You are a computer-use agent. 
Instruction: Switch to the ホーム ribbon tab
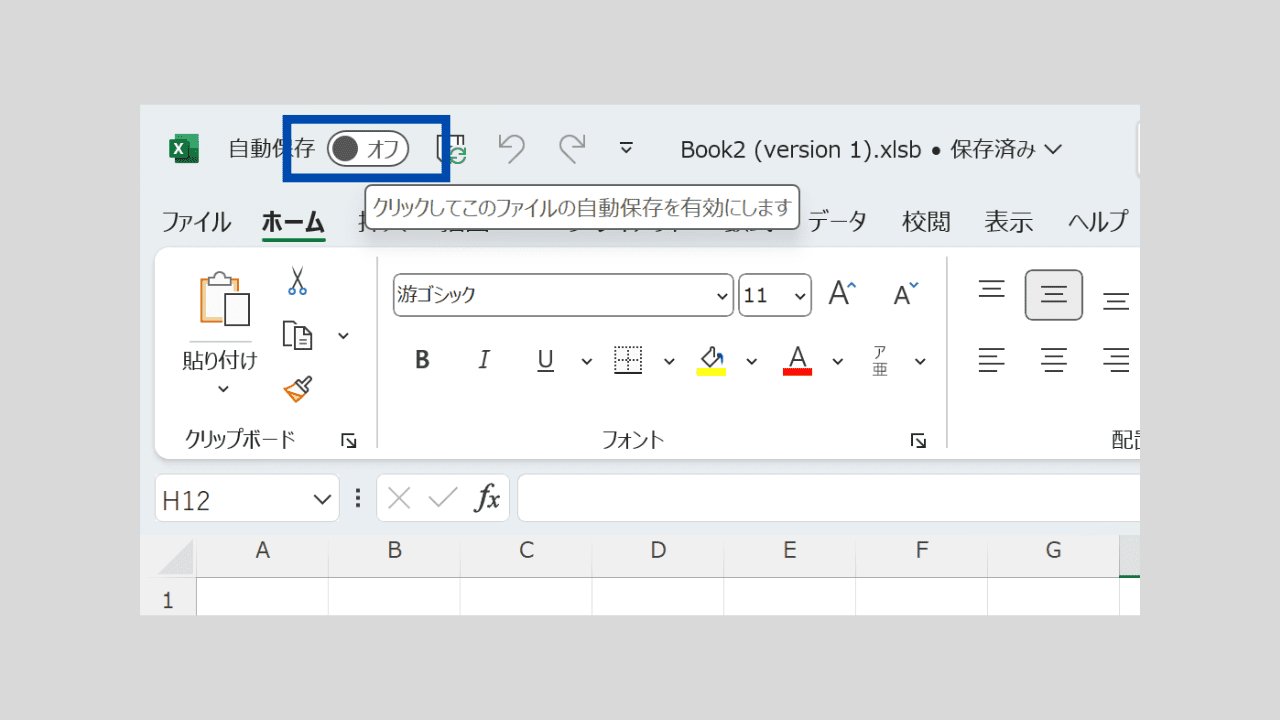tap(293, 221)
